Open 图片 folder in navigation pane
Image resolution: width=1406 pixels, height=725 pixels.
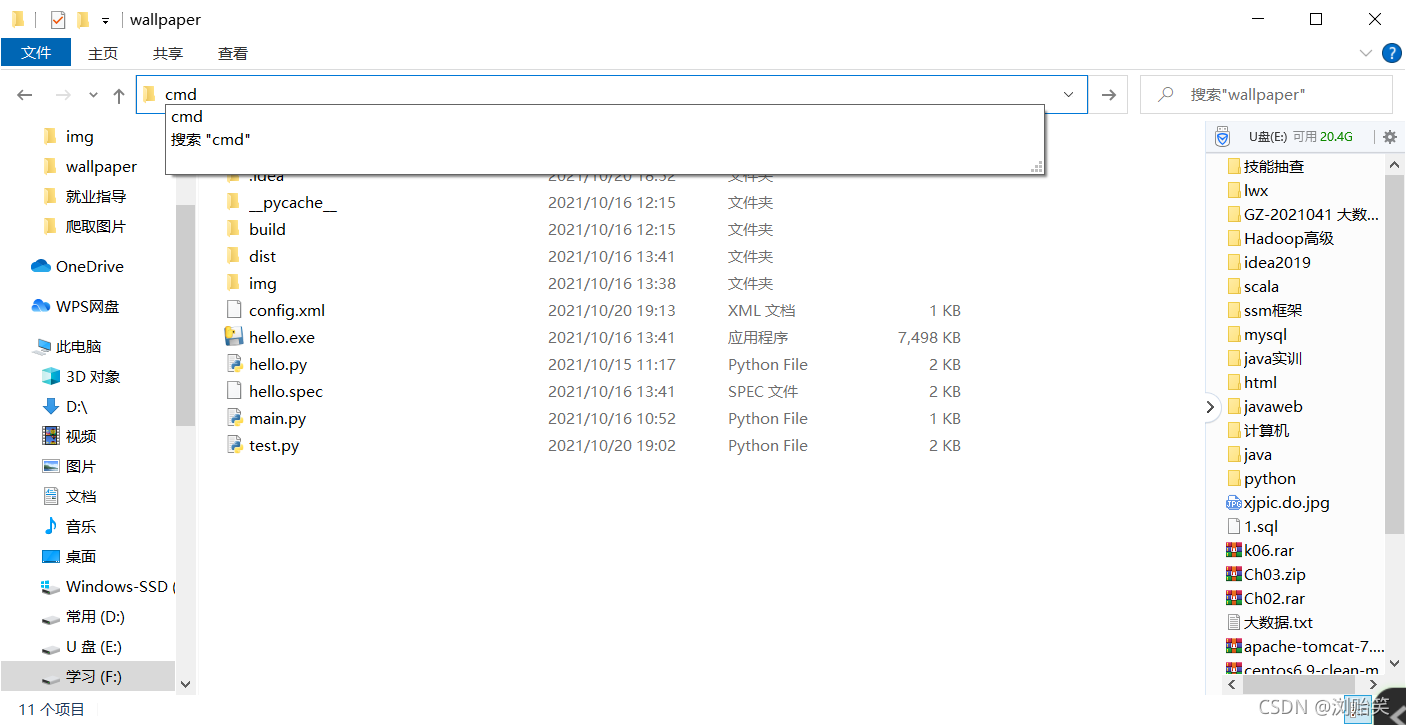[x=81, y=466]
